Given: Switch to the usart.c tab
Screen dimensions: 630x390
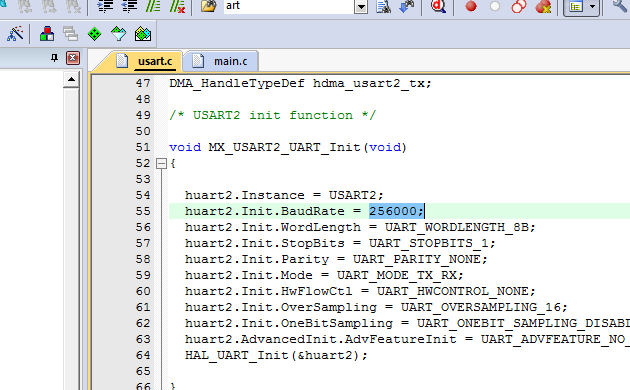Looking at the screenshot, I should pyautogui.click(x=155, y=61).
